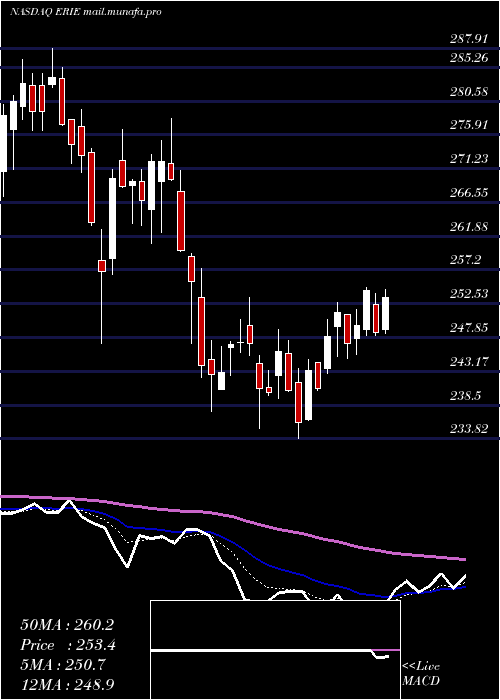Click the lowest red candle near 233.82

pyautogui.click(x=298, y=402)
